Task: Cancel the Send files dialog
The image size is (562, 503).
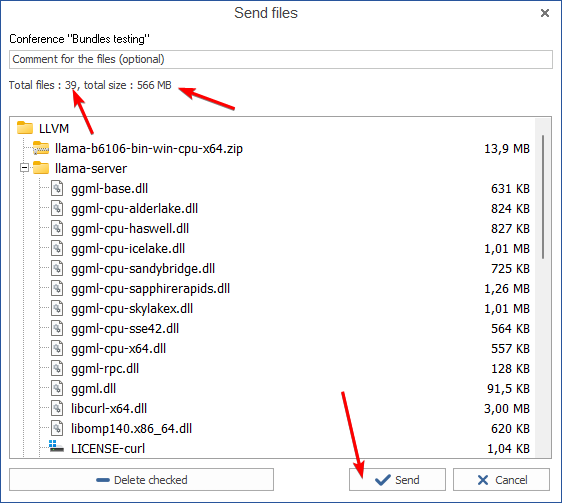Action: tap(501, 480)
